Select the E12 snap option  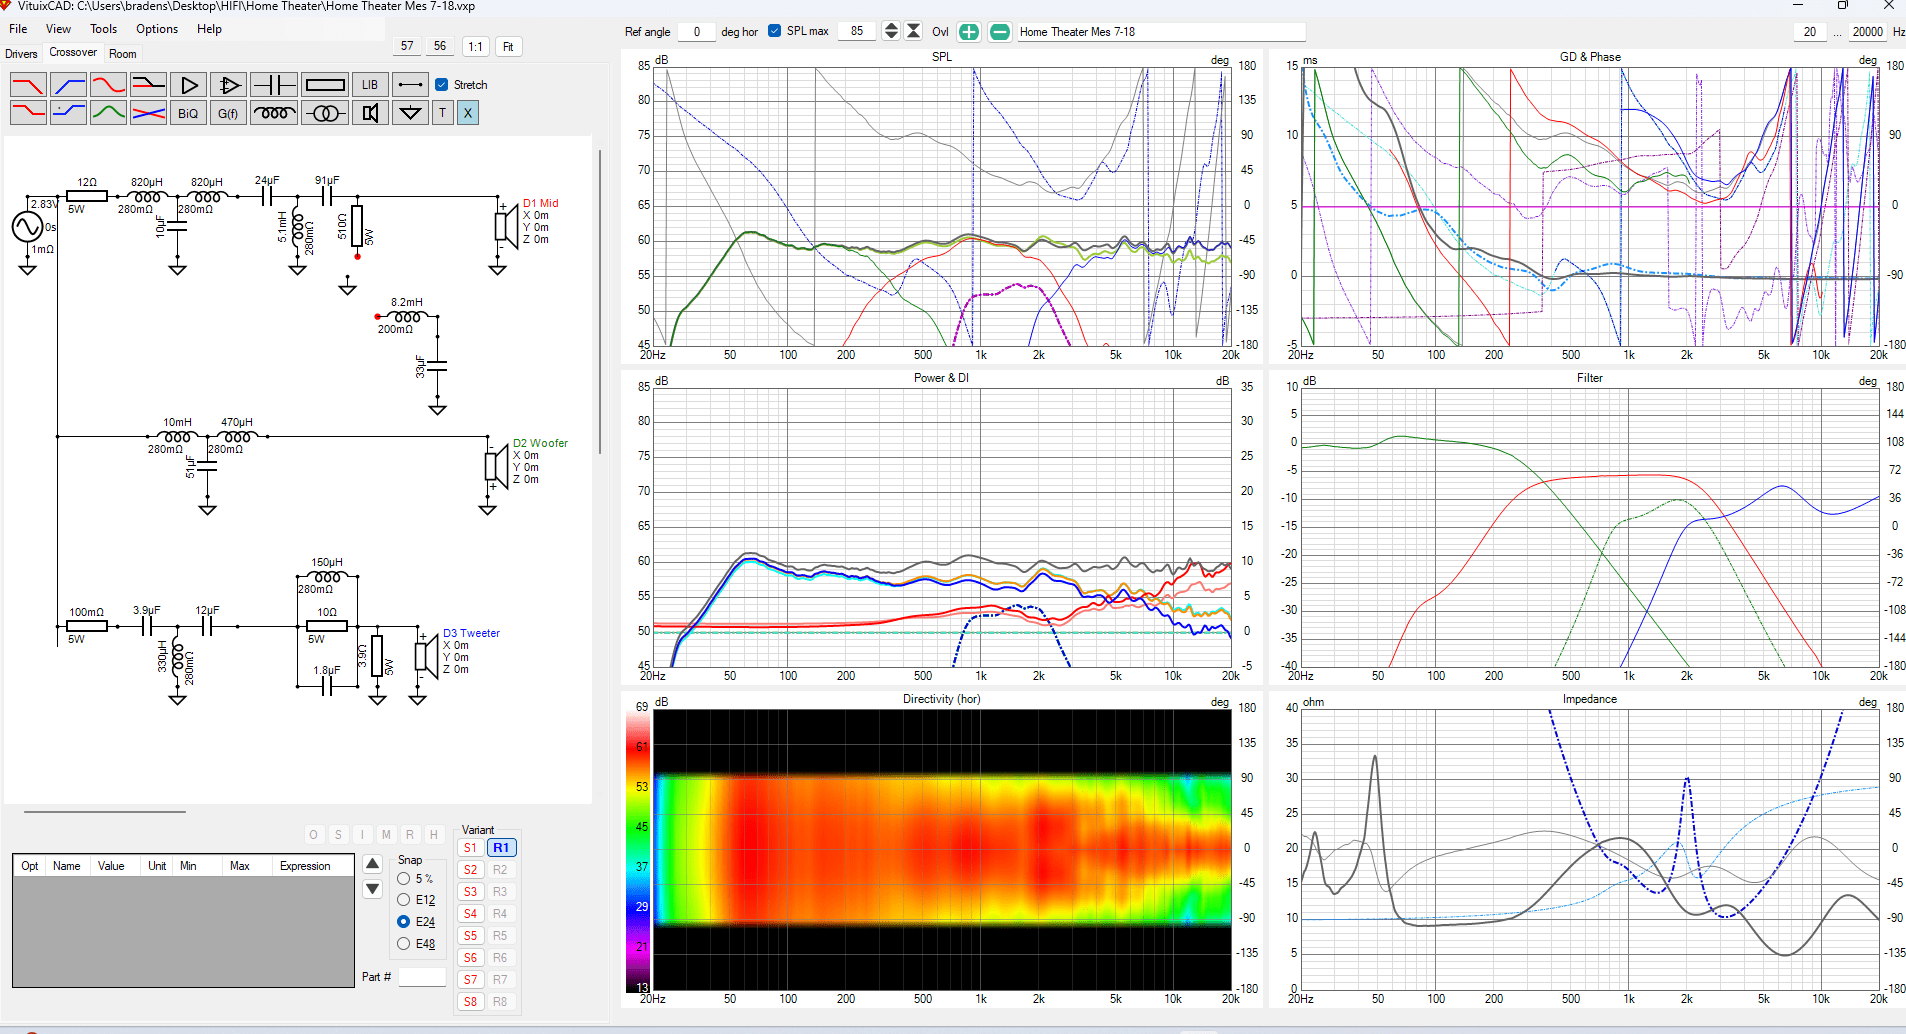point(404,900)
